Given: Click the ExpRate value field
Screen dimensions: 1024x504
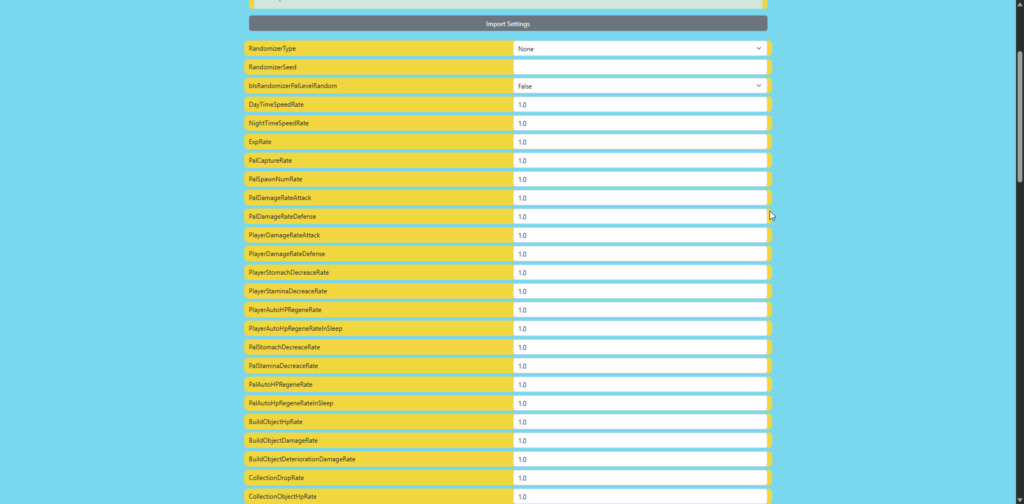Looking at the screenshot, I should click(x=640, y=142).
